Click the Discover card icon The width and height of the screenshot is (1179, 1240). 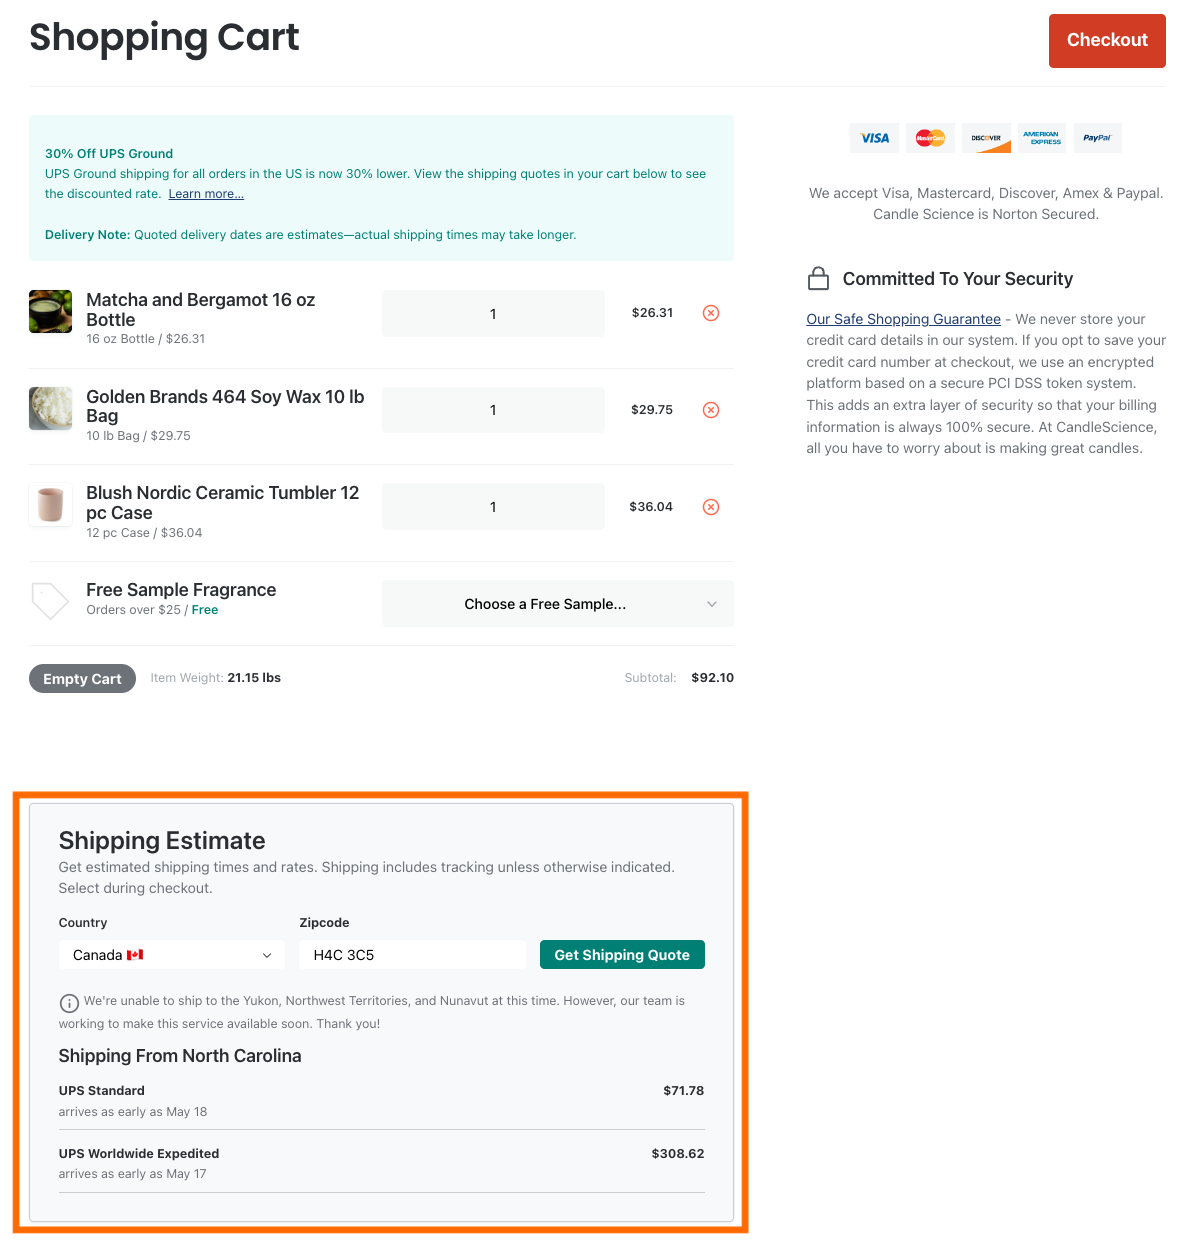(986, 138)
